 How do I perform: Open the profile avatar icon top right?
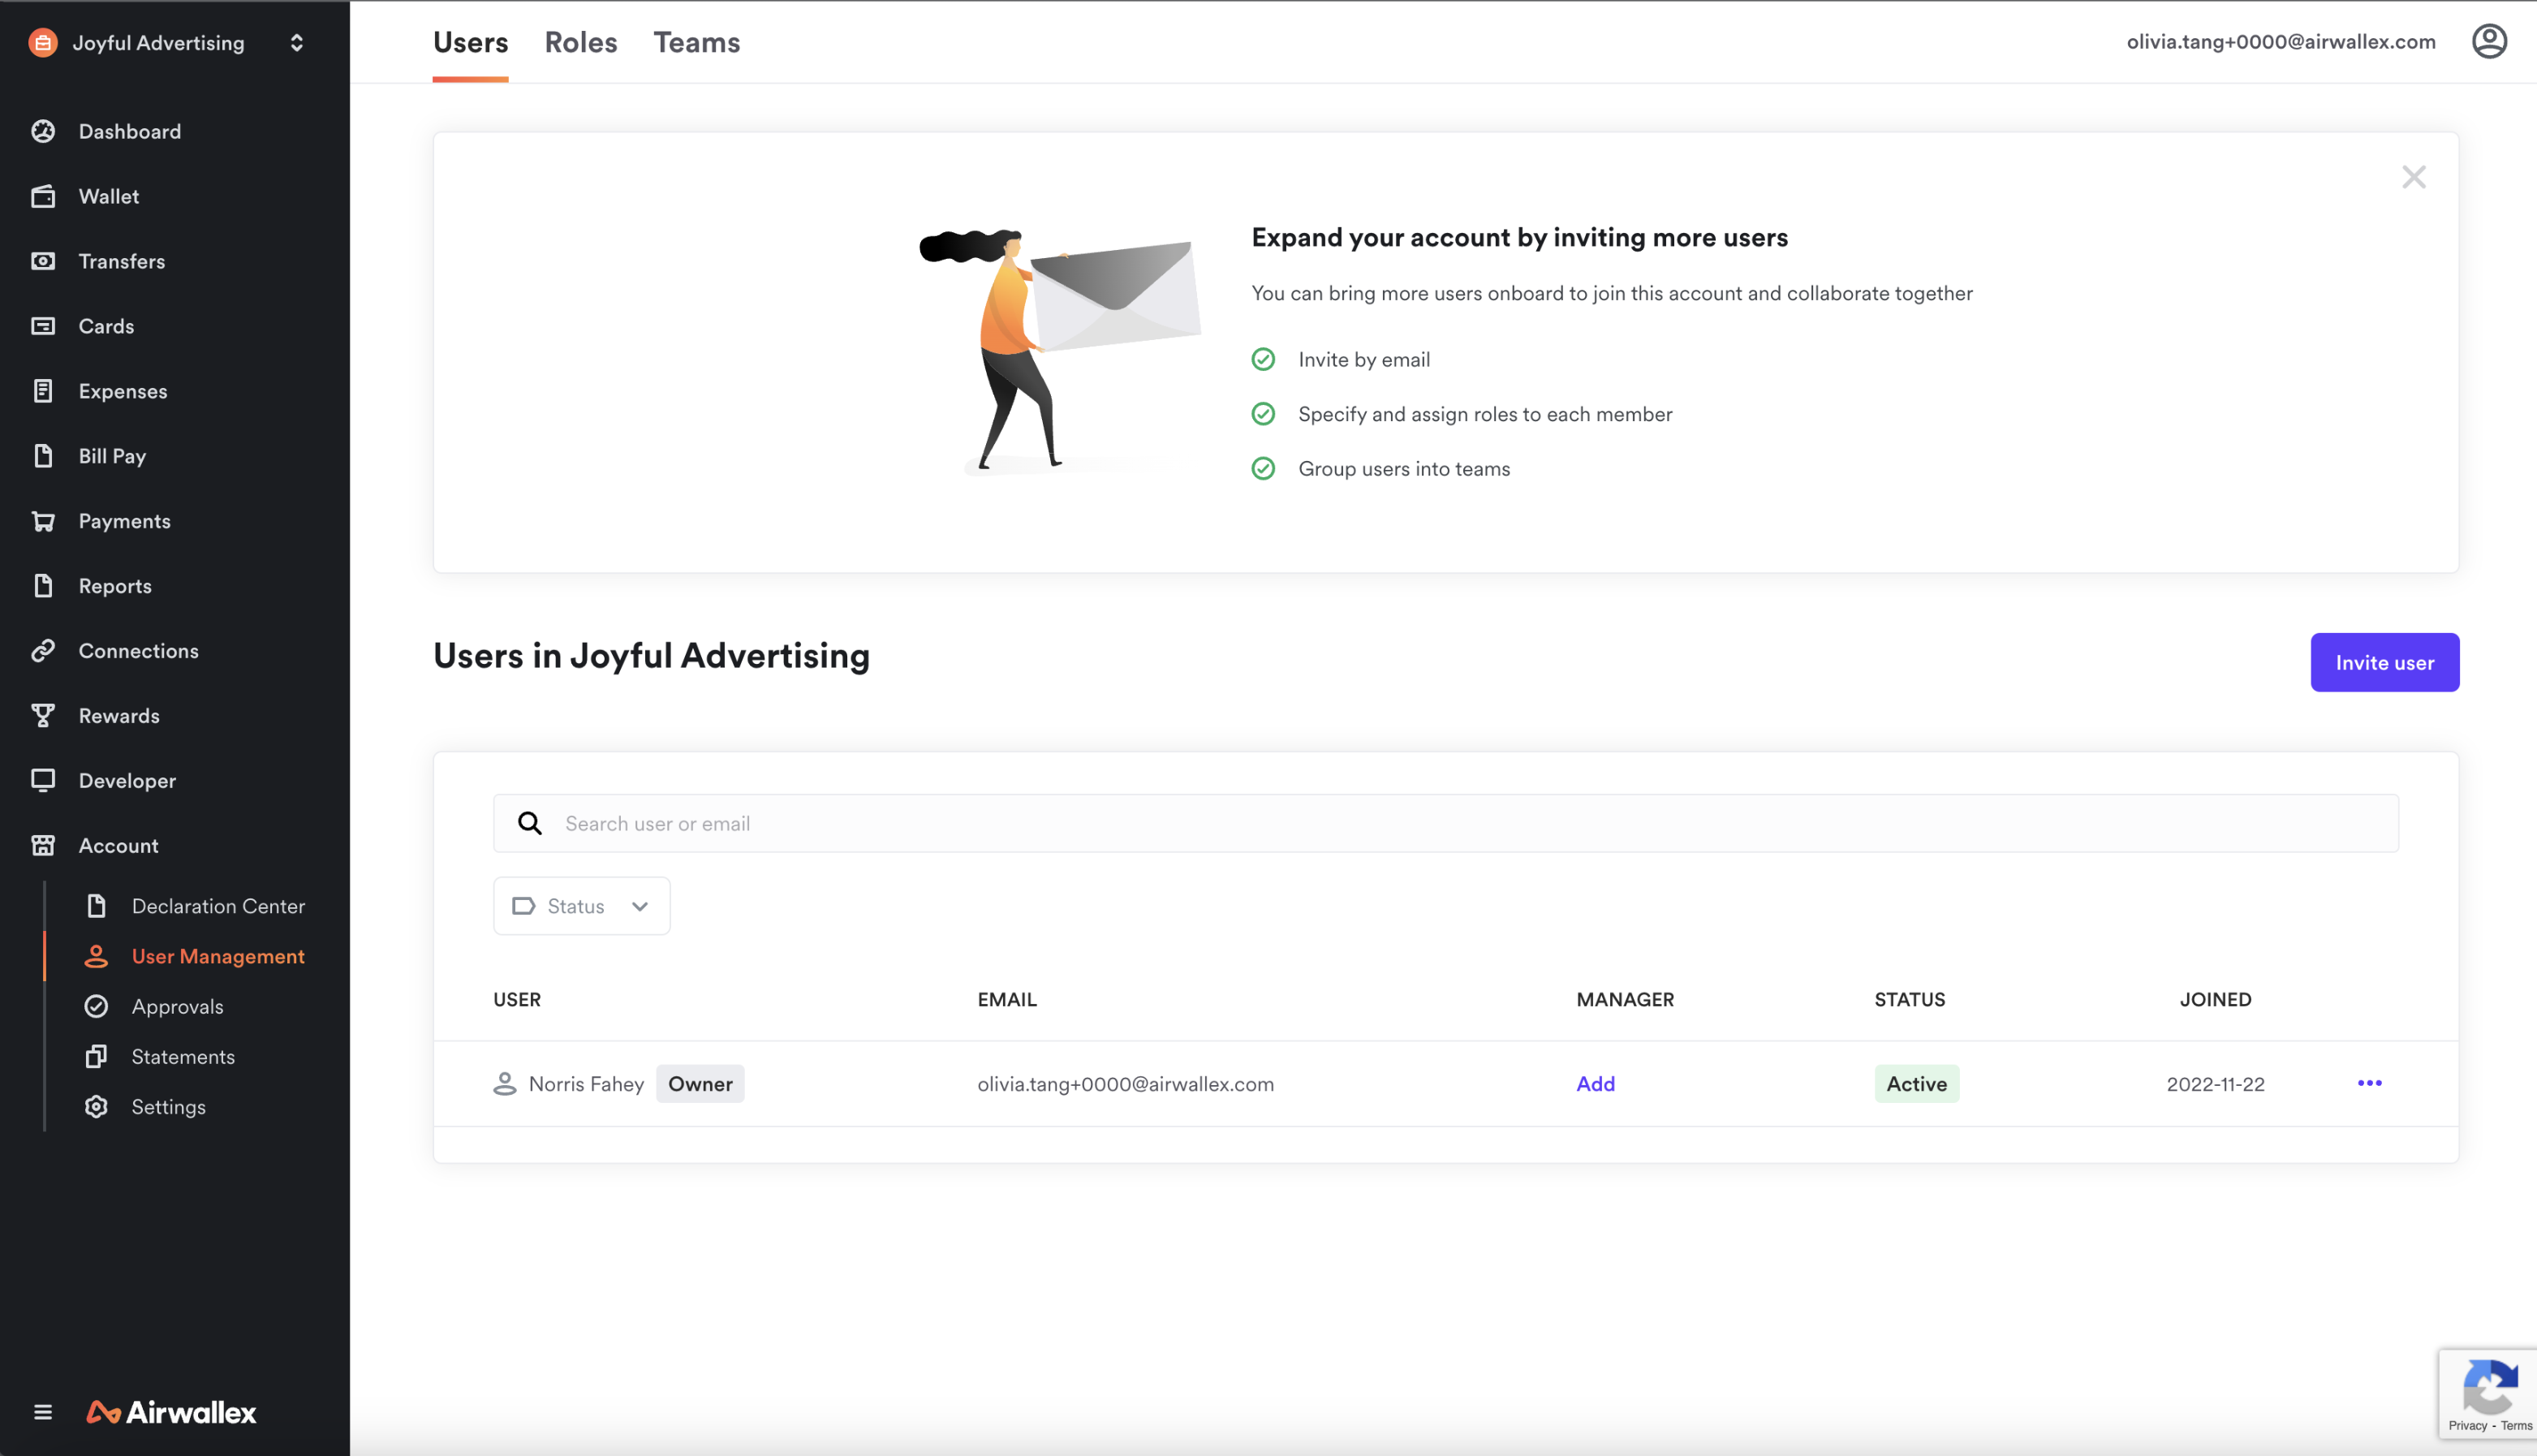[x=2489, y=41]
